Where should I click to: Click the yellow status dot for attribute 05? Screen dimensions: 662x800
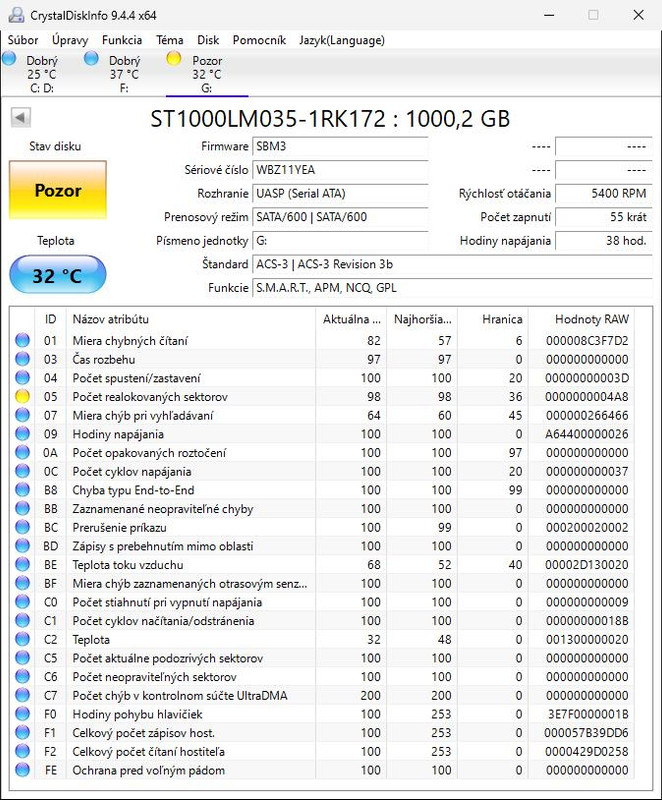(x=22, y=396)
